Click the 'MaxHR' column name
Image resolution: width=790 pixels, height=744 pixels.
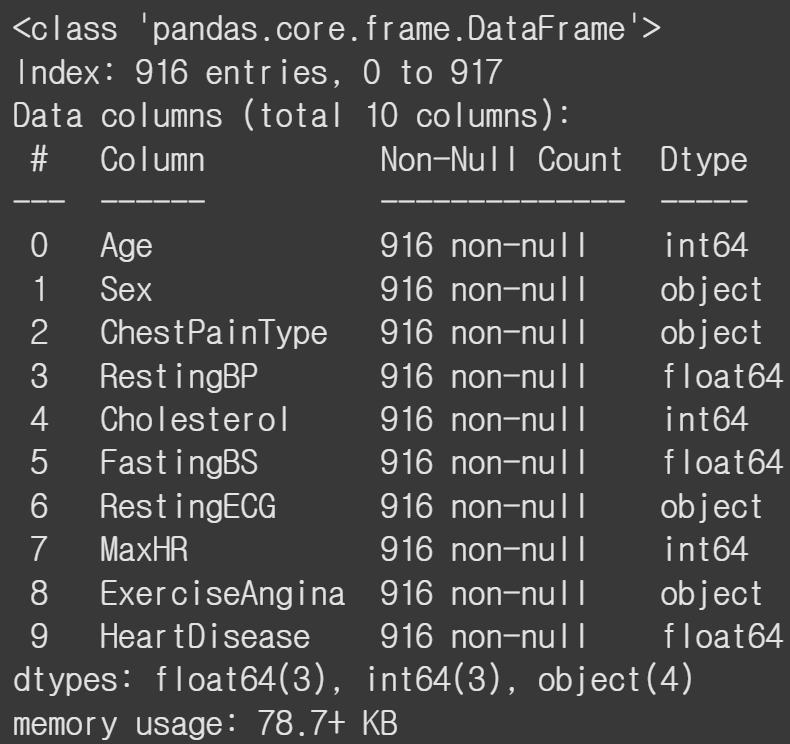(x=144, y=549)
